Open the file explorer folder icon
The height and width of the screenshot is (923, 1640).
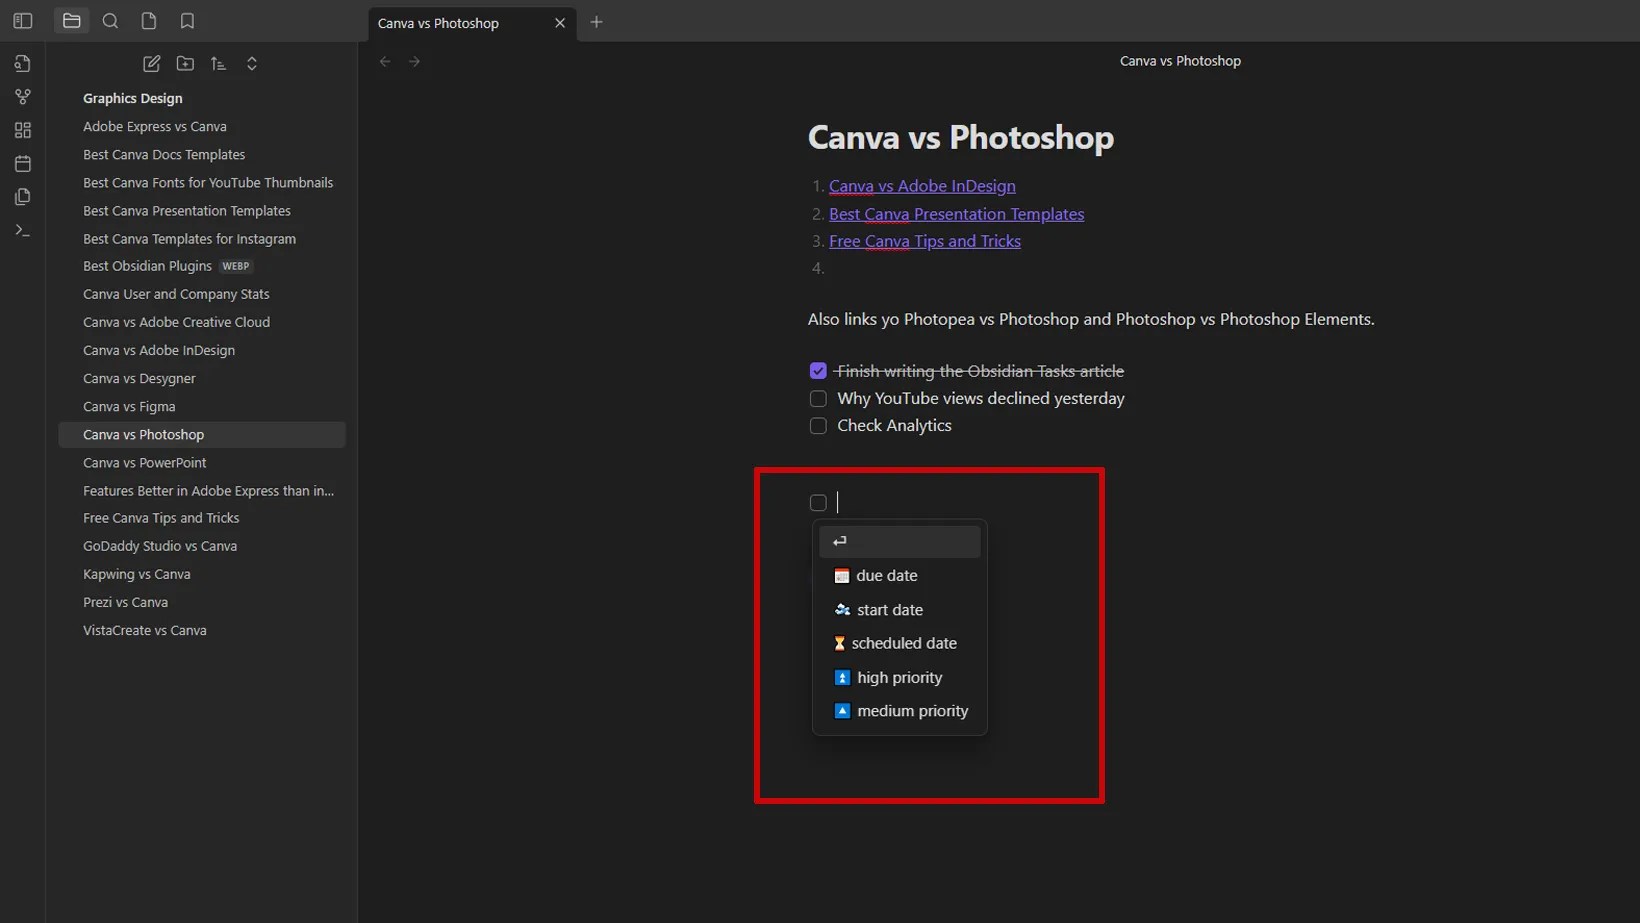72,21
